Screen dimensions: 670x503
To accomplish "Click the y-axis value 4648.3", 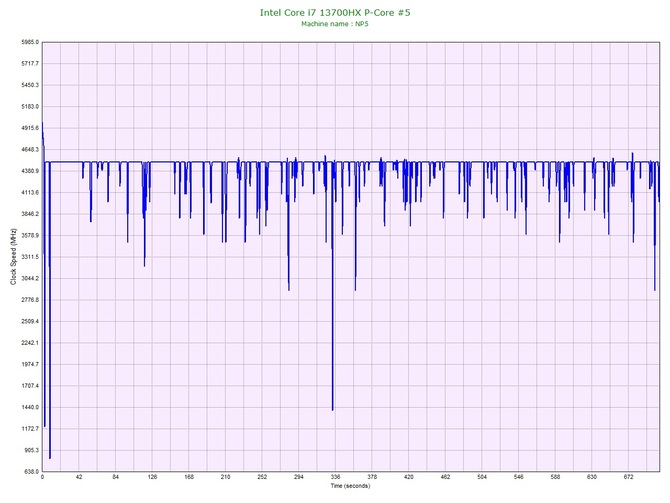I will [30, 150].
